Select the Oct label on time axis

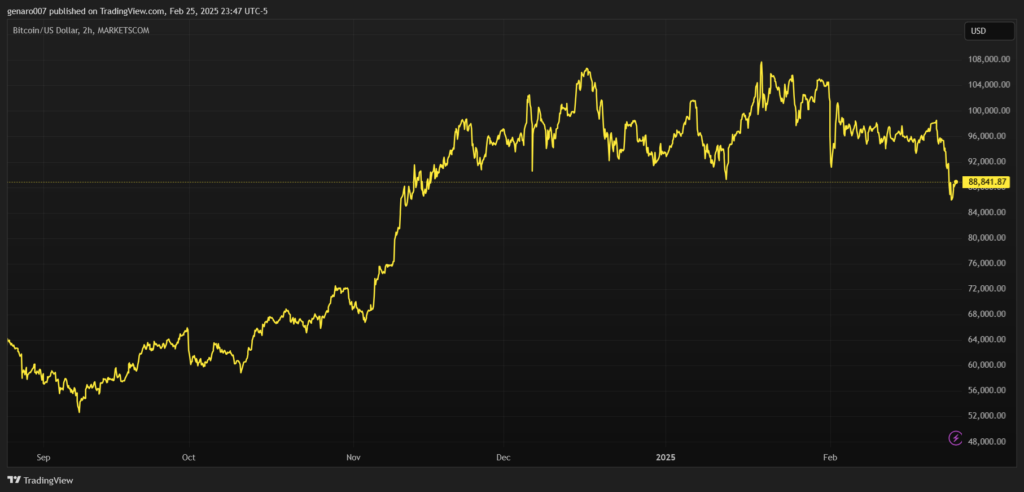(188, 456)
